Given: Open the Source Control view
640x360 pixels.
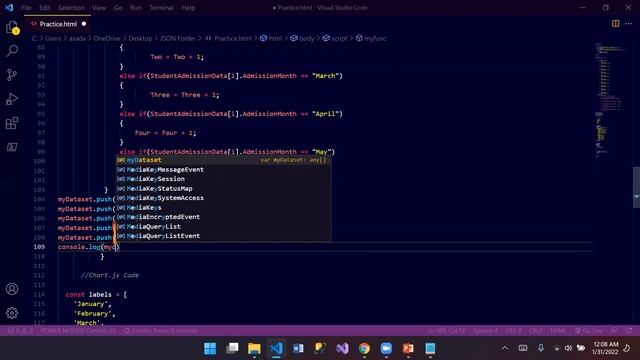Looking at the screenshot, I should pyautogui.click(x=12, y=75).
